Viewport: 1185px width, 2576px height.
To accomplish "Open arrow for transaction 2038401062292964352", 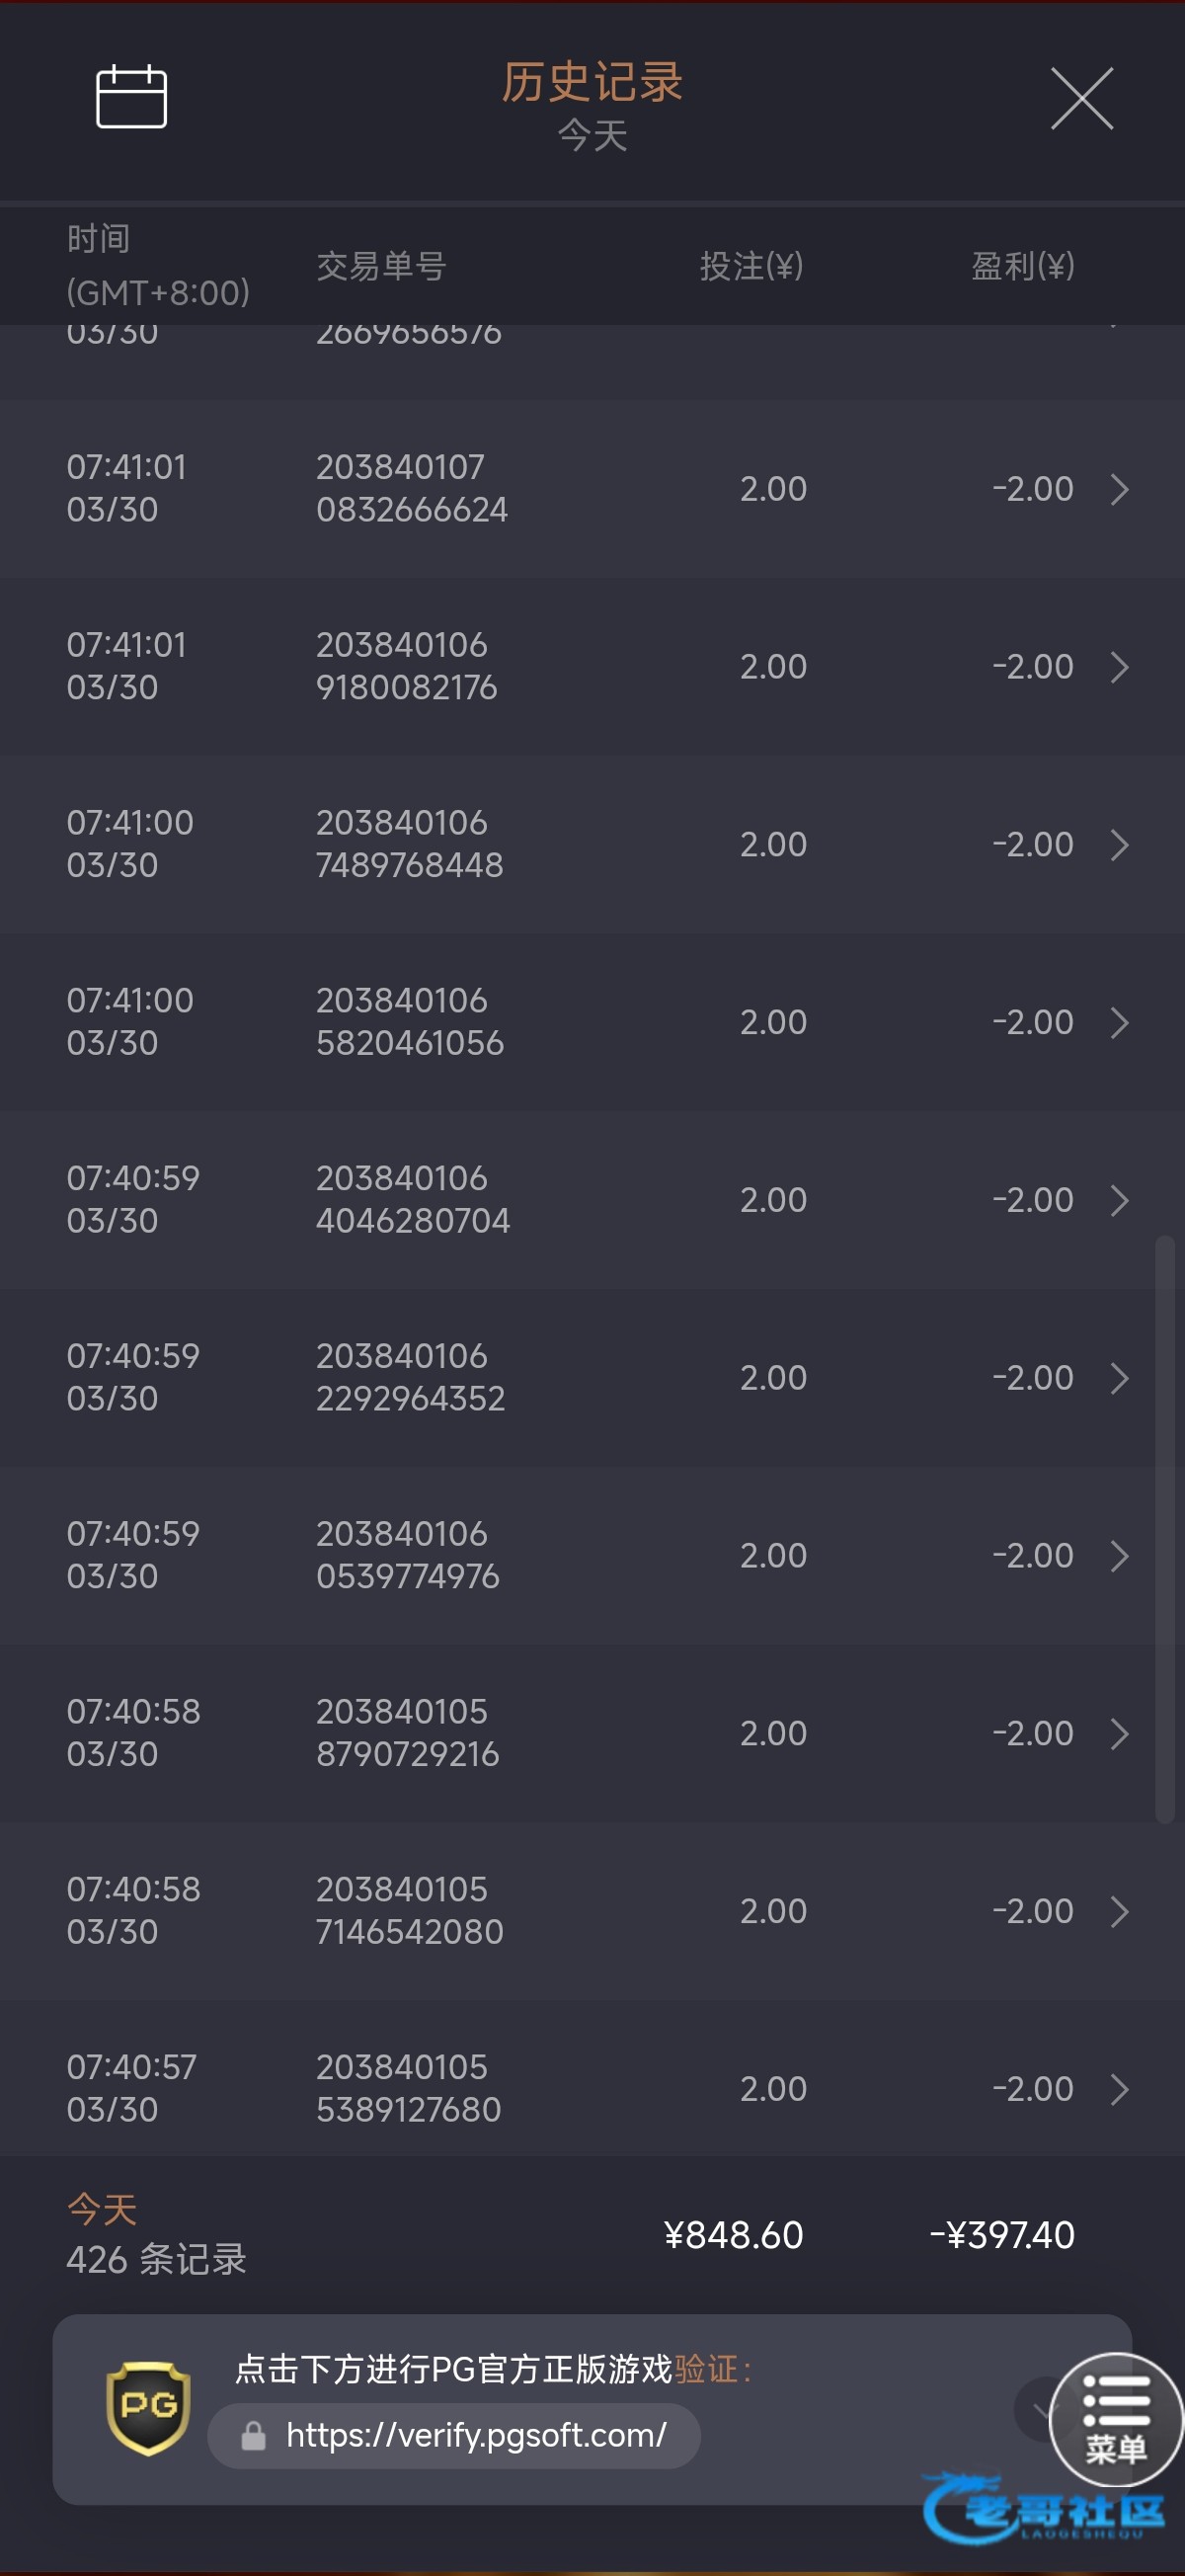I will tap(1119, 1378).
